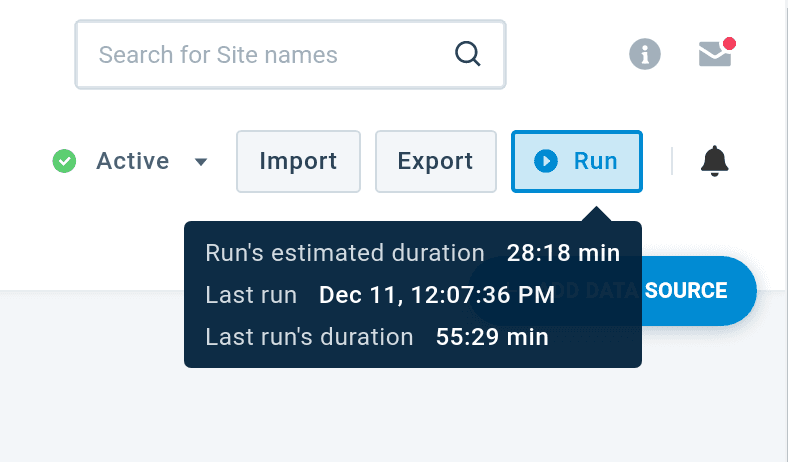Image resolution: width=788 pixels, height=462 pixels.
Task: Click the Export button
Action: pos(435,161)
